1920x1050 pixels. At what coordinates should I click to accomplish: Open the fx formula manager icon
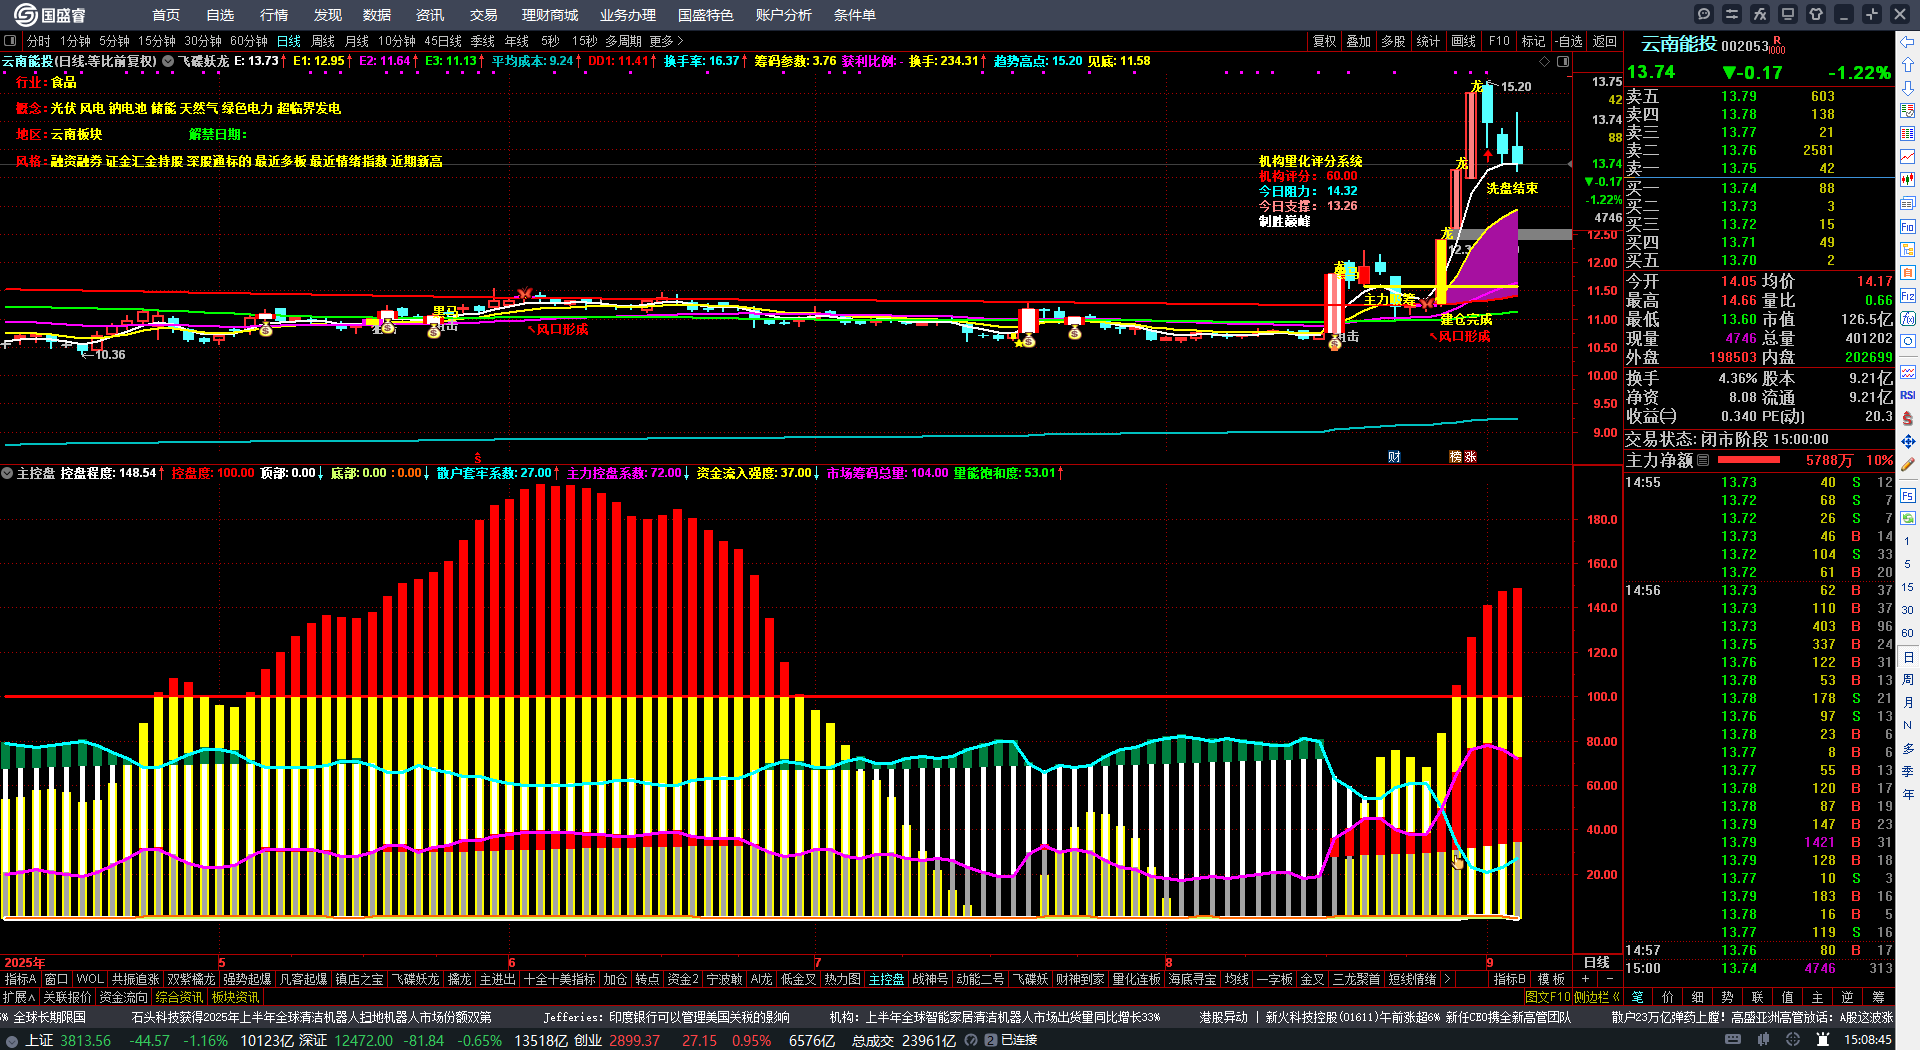1760,14
